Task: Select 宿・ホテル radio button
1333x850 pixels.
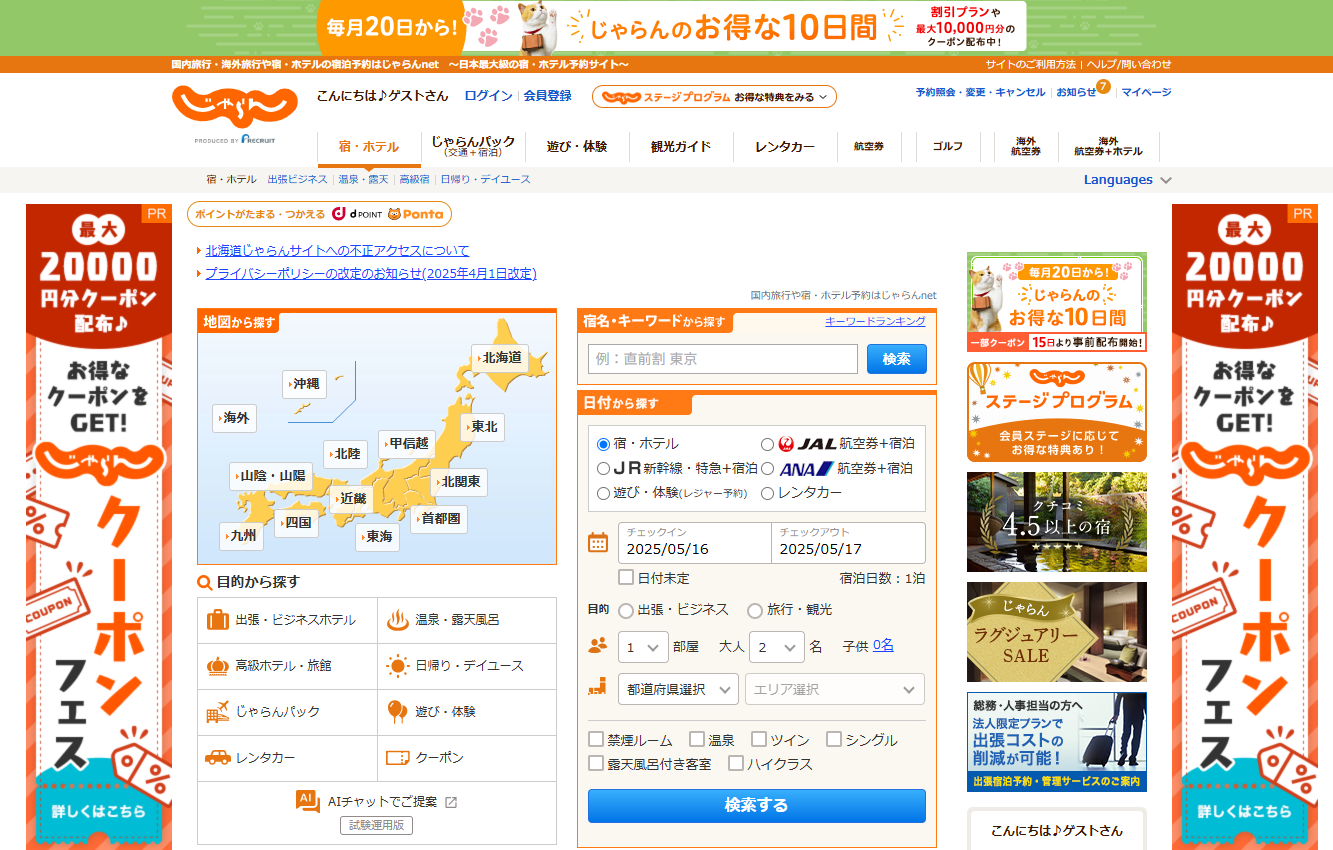Action: [603, 444]
